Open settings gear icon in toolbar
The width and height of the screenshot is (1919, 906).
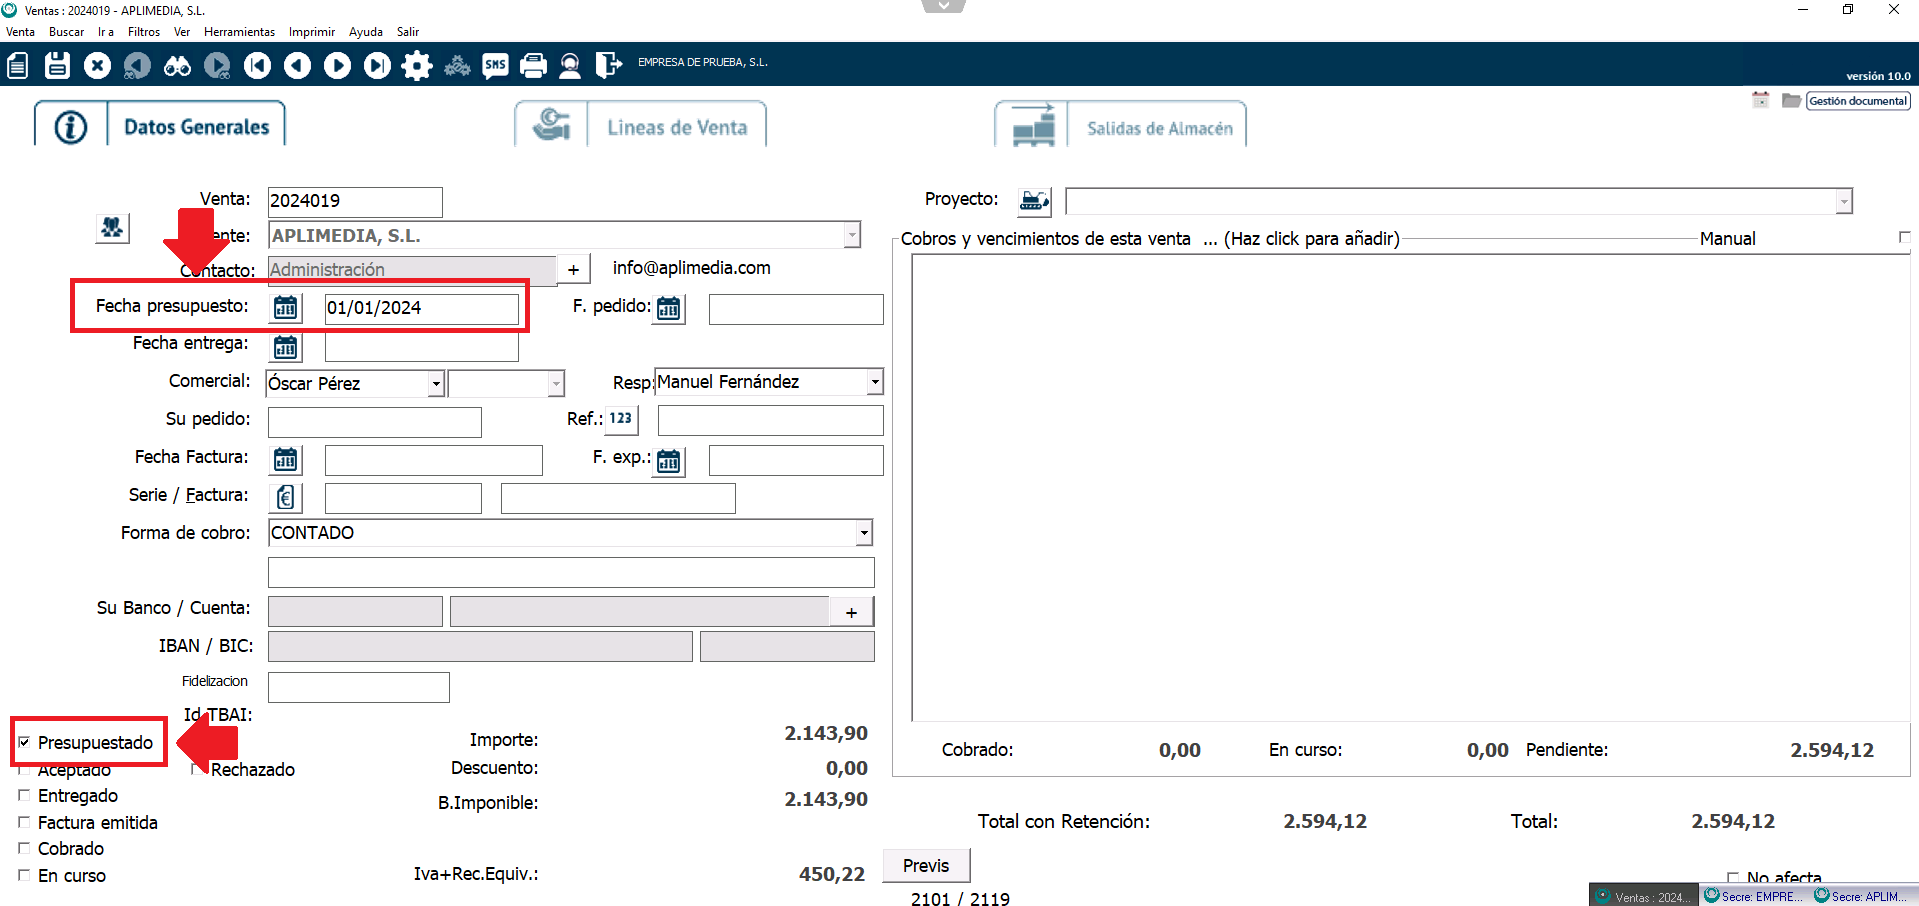coord(416,66)
